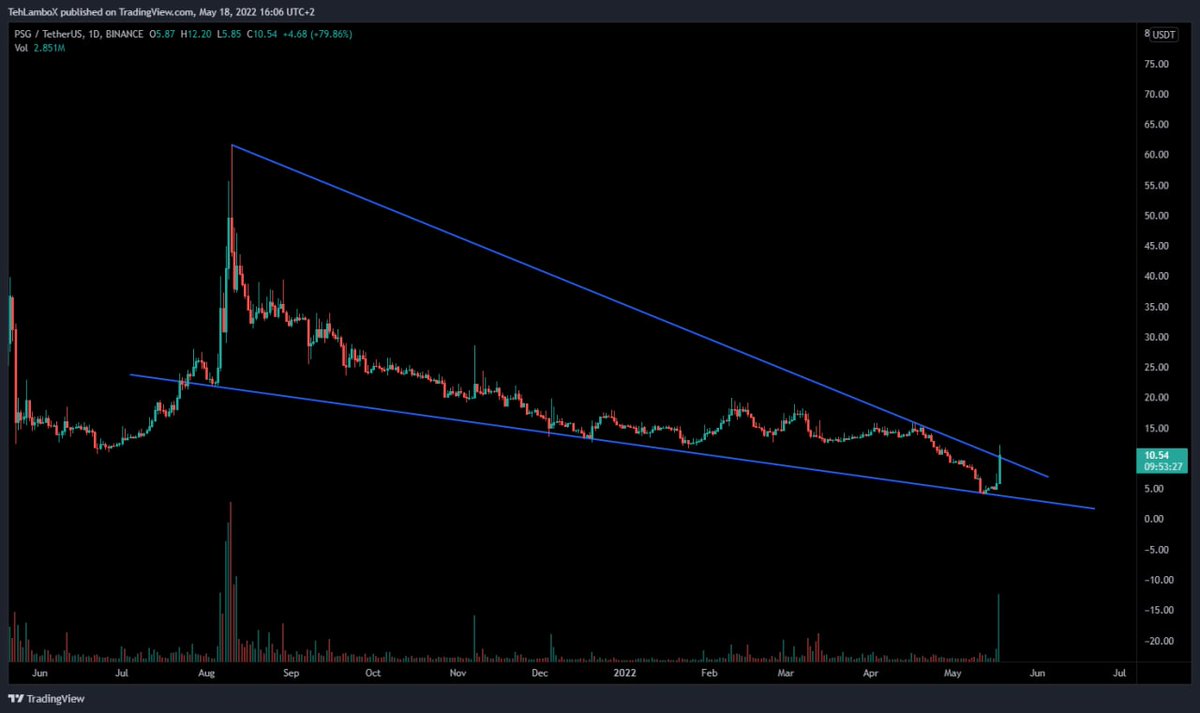Click the 75.00 price axis label
1200x713 pixels.
[x=1159, y=64]
